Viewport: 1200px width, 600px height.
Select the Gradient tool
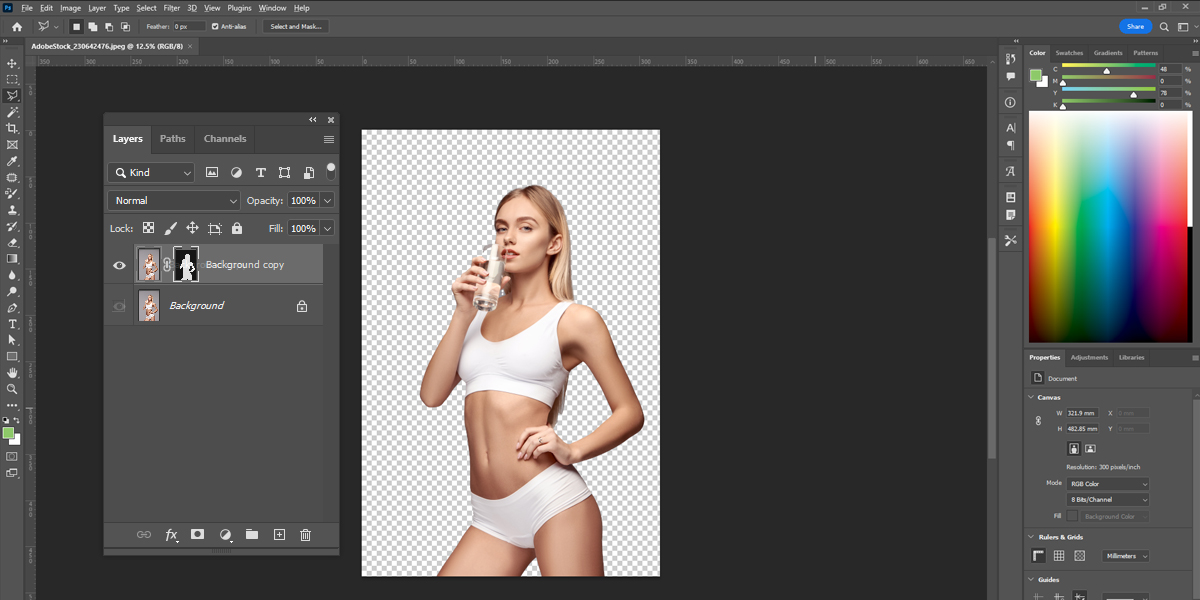[x=12, y=258]
